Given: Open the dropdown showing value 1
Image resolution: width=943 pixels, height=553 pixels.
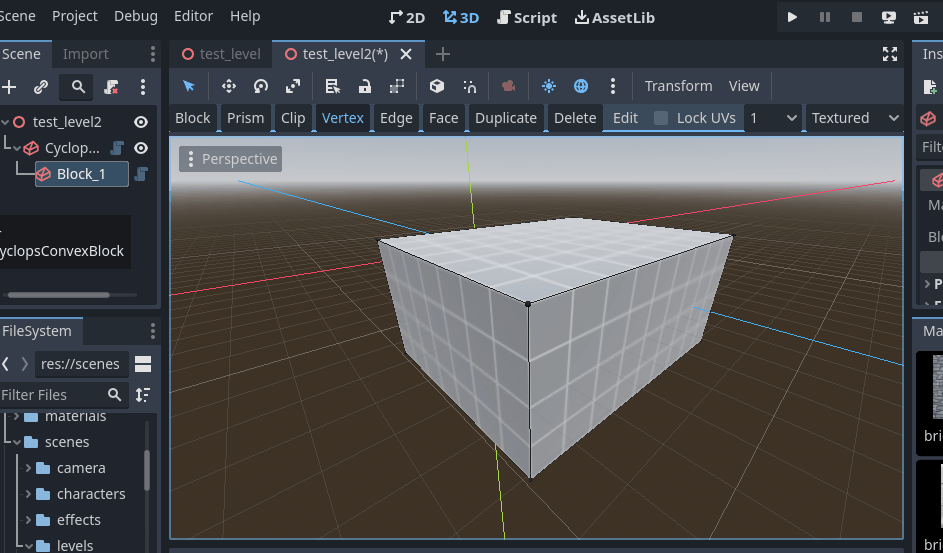Looking at the screenshot, I should click(773, 118).
